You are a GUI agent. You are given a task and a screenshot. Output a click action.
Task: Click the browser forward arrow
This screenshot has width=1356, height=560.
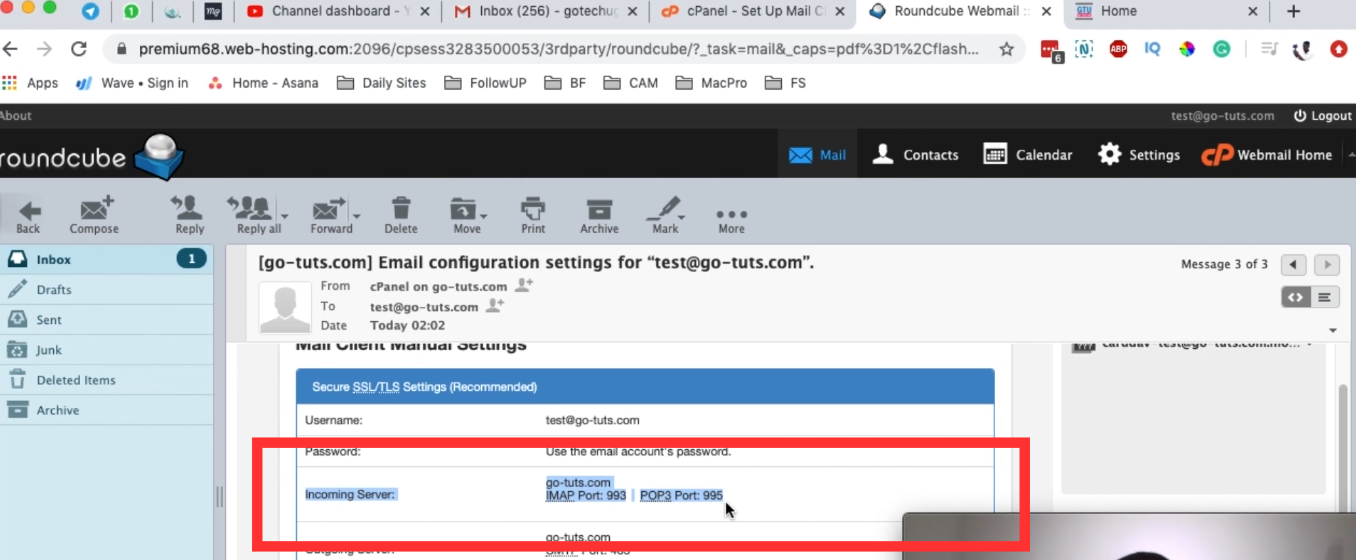tap(44, 49)
